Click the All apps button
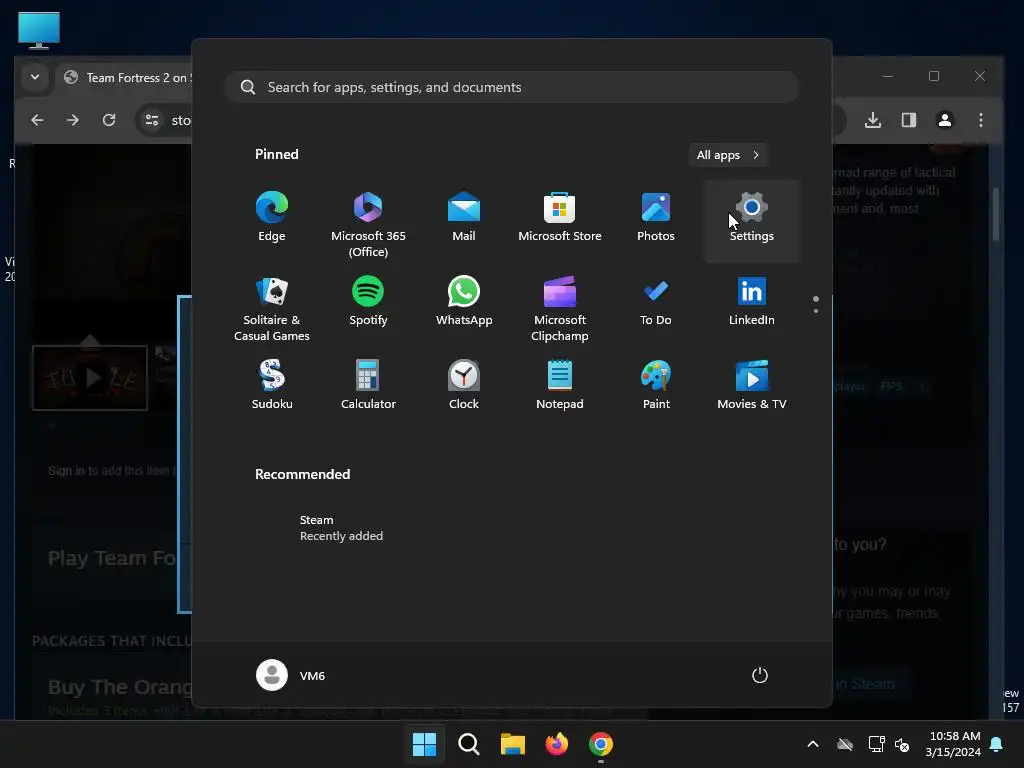Image resolution: width=1024 pixels, height=768 pixels. coord(728,155)
